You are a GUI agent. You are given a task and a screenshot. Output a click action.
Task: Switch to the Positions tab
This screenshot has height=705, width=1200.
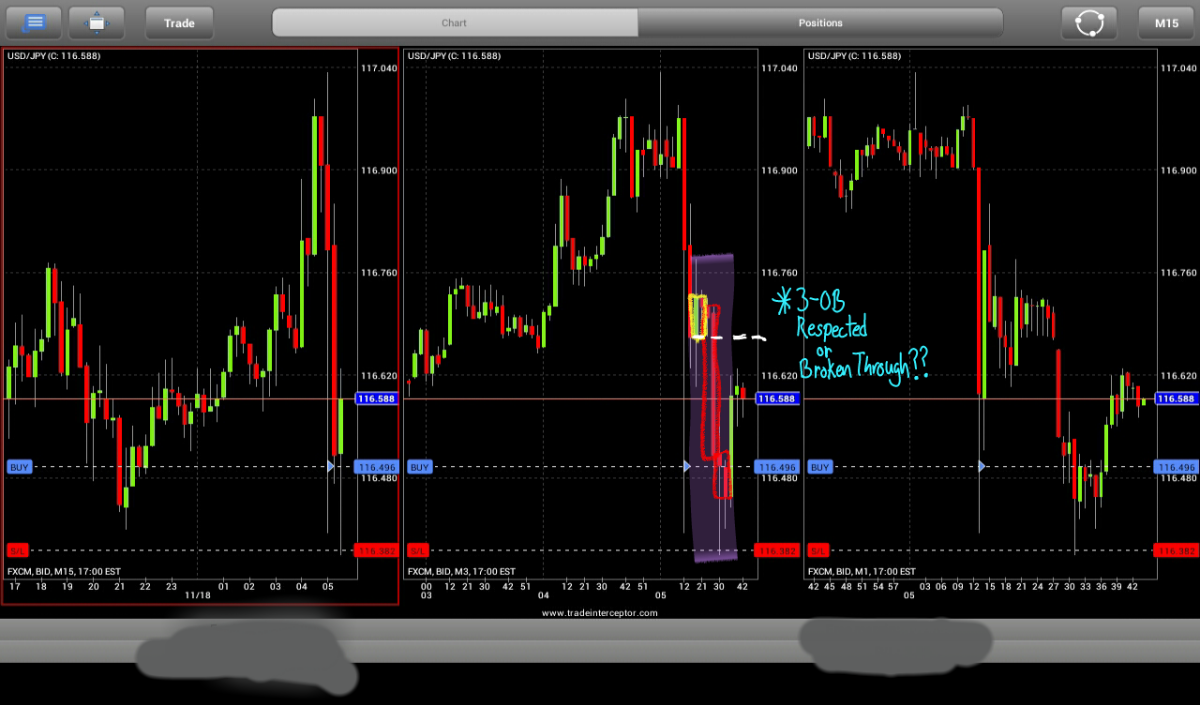[821, 22]
